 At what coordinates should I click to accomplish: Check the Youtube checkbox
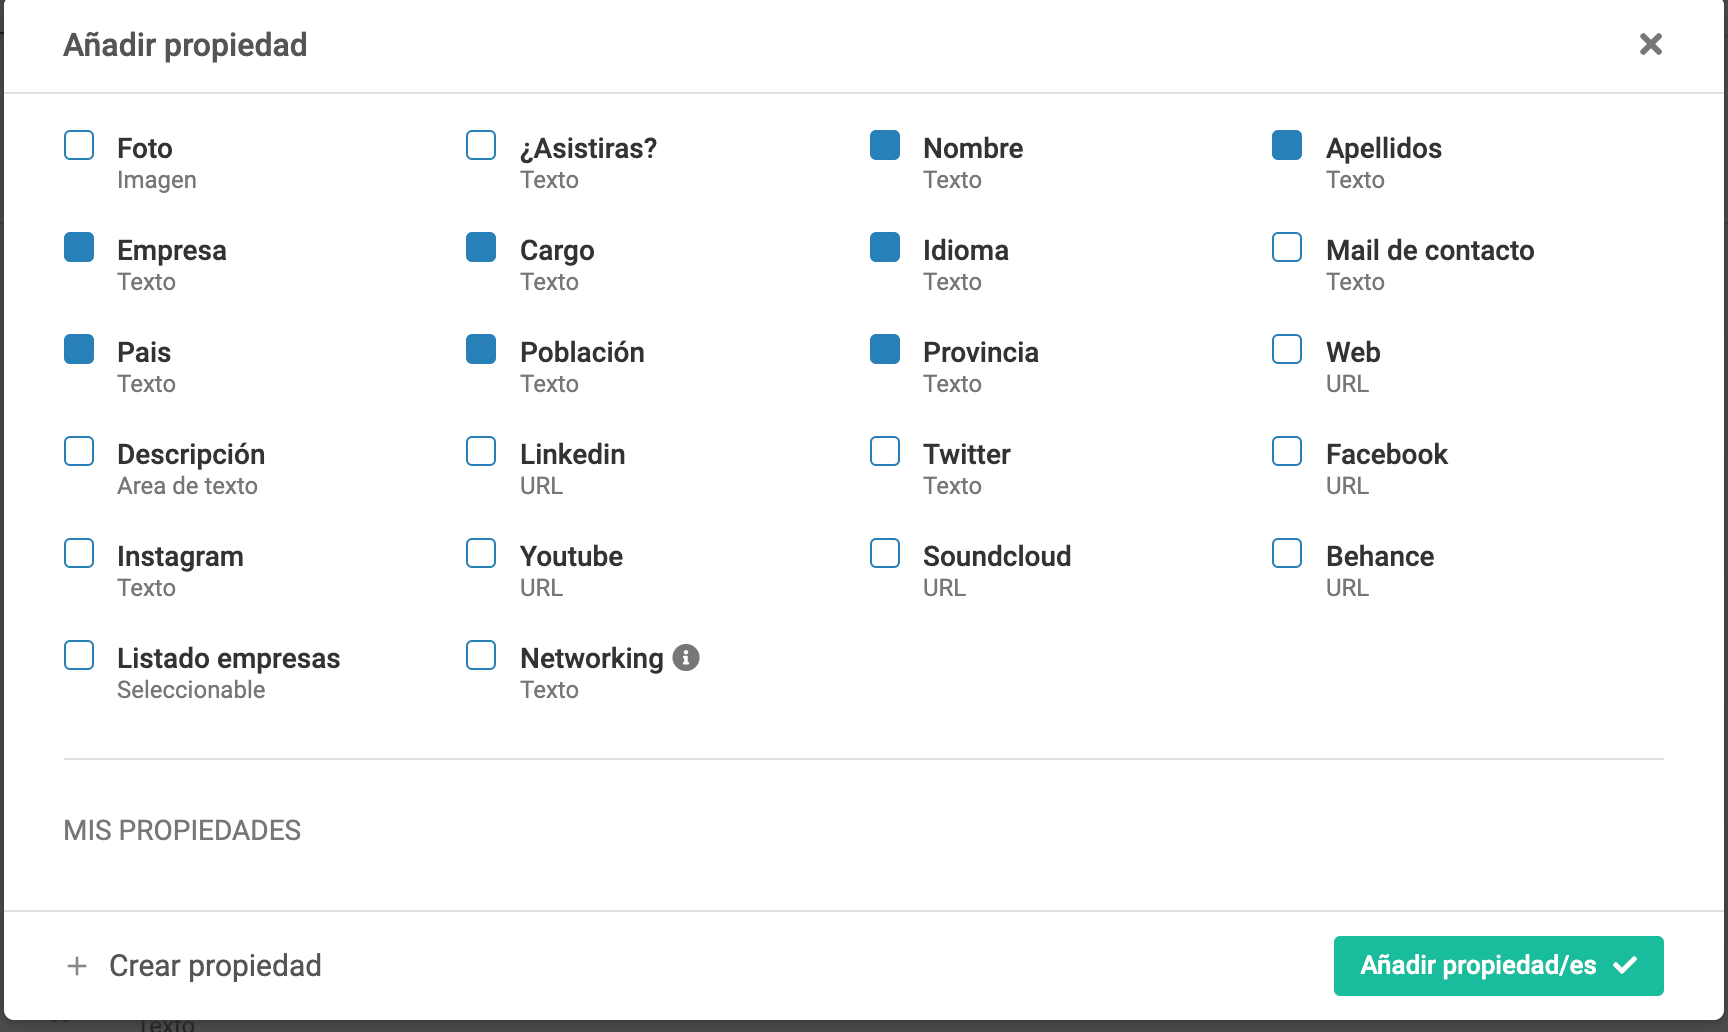tap(481, 553)
